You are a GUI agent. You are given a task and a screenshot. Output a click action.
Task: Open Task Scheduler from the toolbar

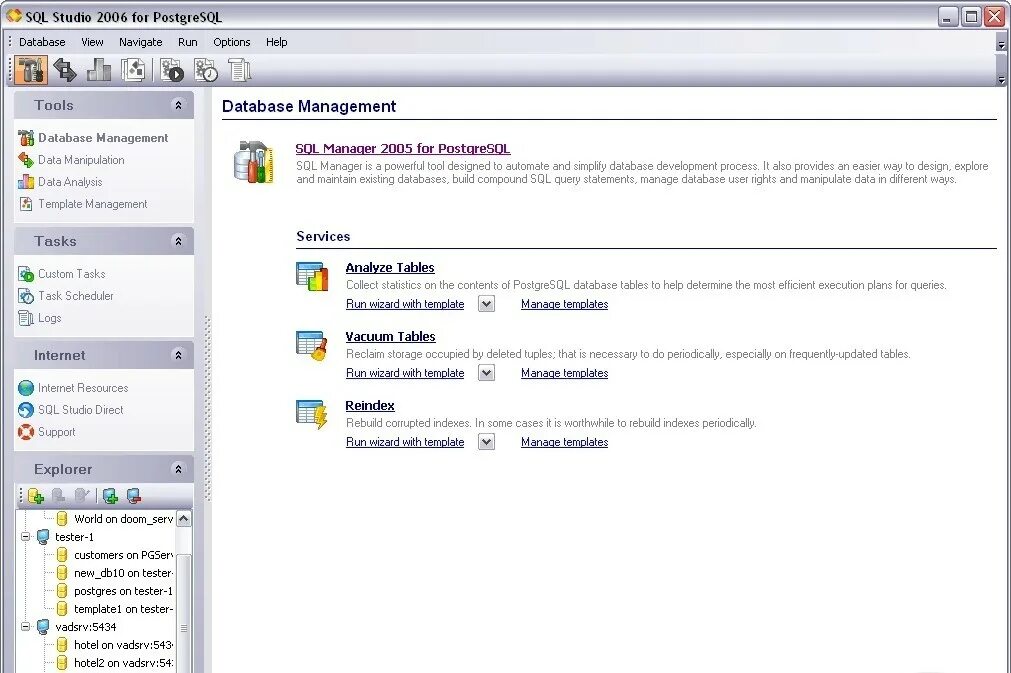(206, 70)
